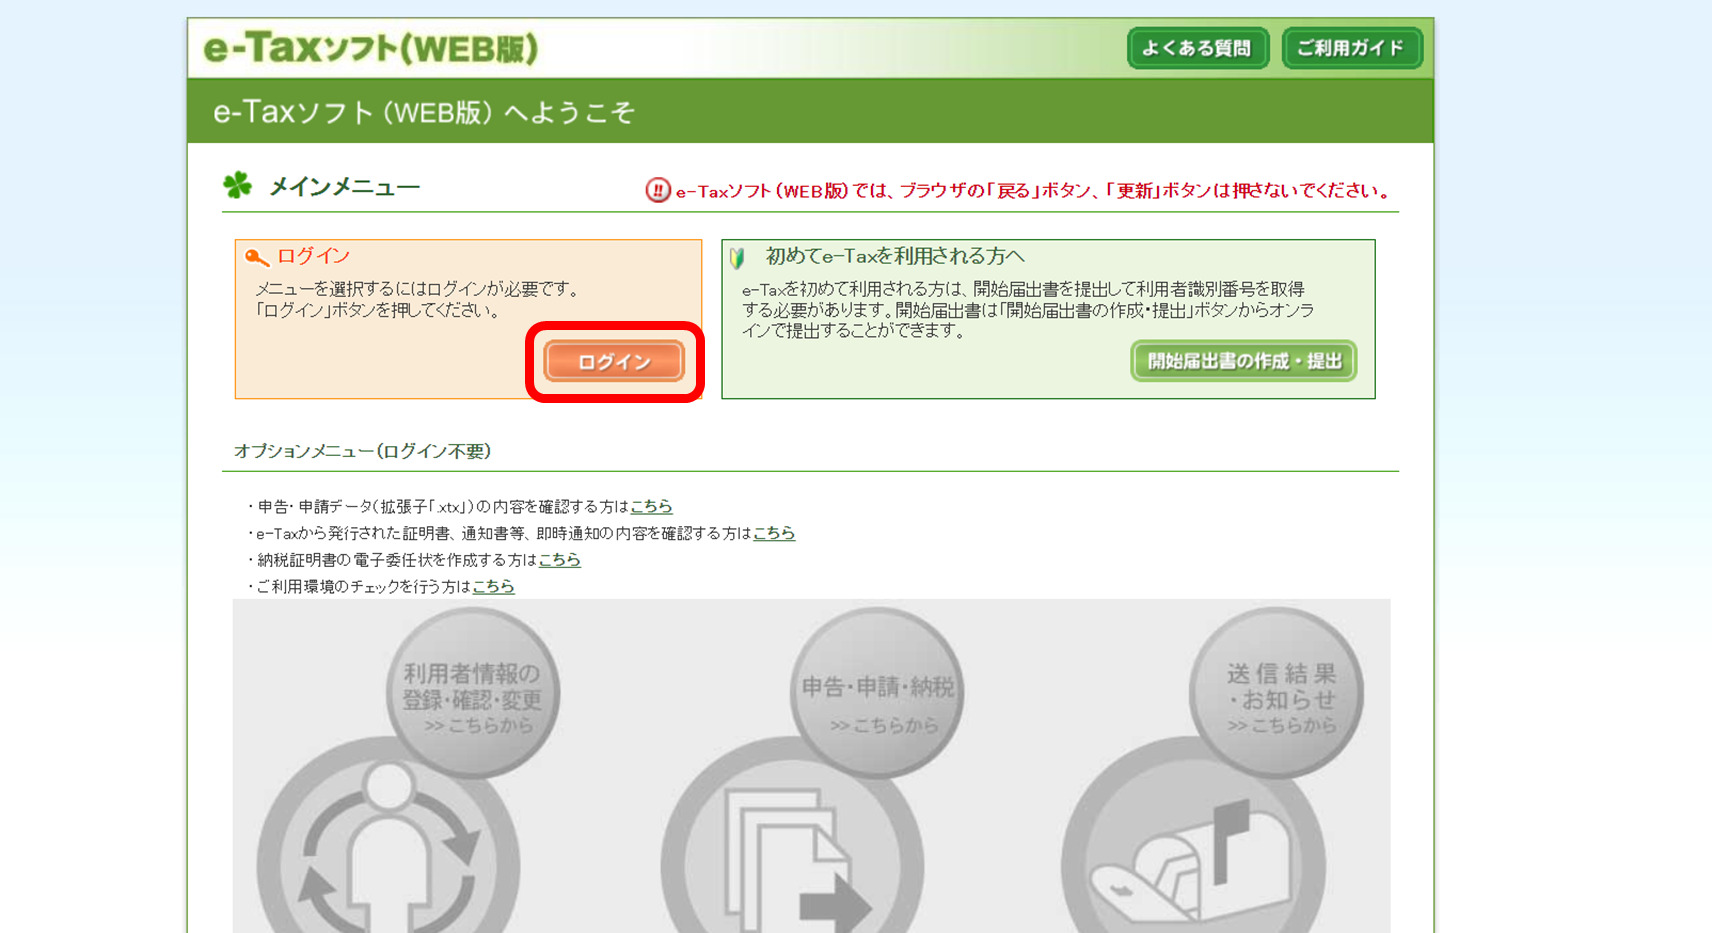Open the よくある質問 page
Screen dimensions: 1712x933
pyautogui.click(x=1197, y=48)
